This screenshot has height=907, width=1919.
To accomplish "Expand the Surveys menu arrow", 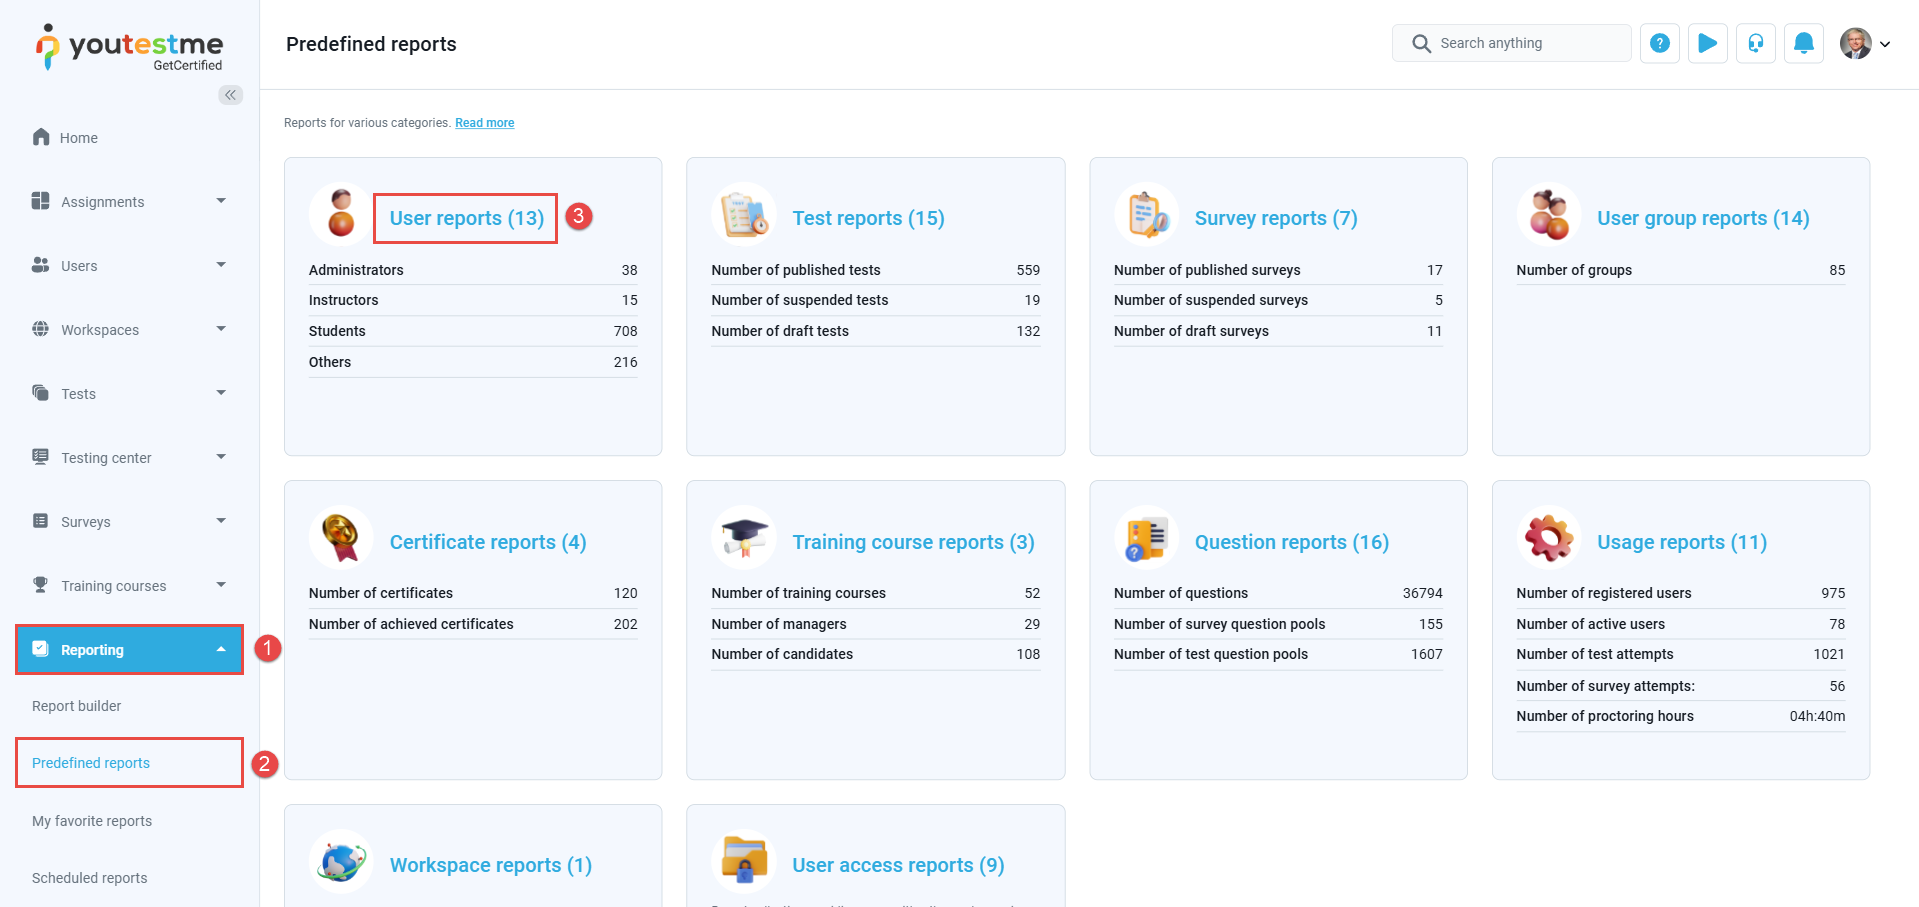I will pos(221,521).
